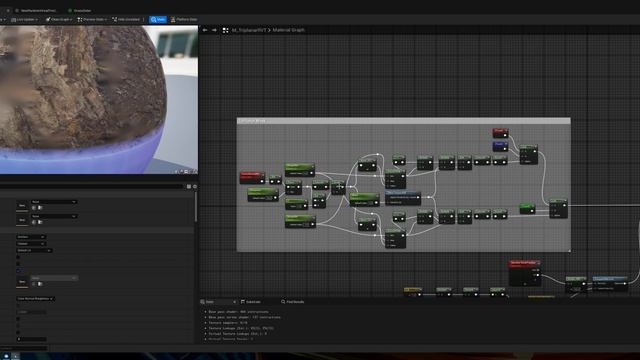Viewport: 640px width, 360px height.
Task: Select the Virtual Texture Lookups stats line
Action: [238, 333]
